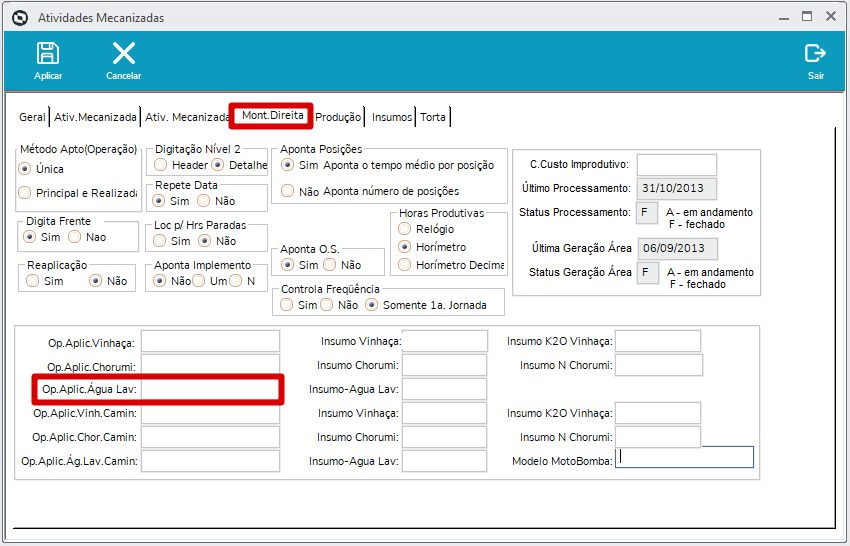
Task: Click the first Insumo N Chorumi field
Action: tap(659, 365)
